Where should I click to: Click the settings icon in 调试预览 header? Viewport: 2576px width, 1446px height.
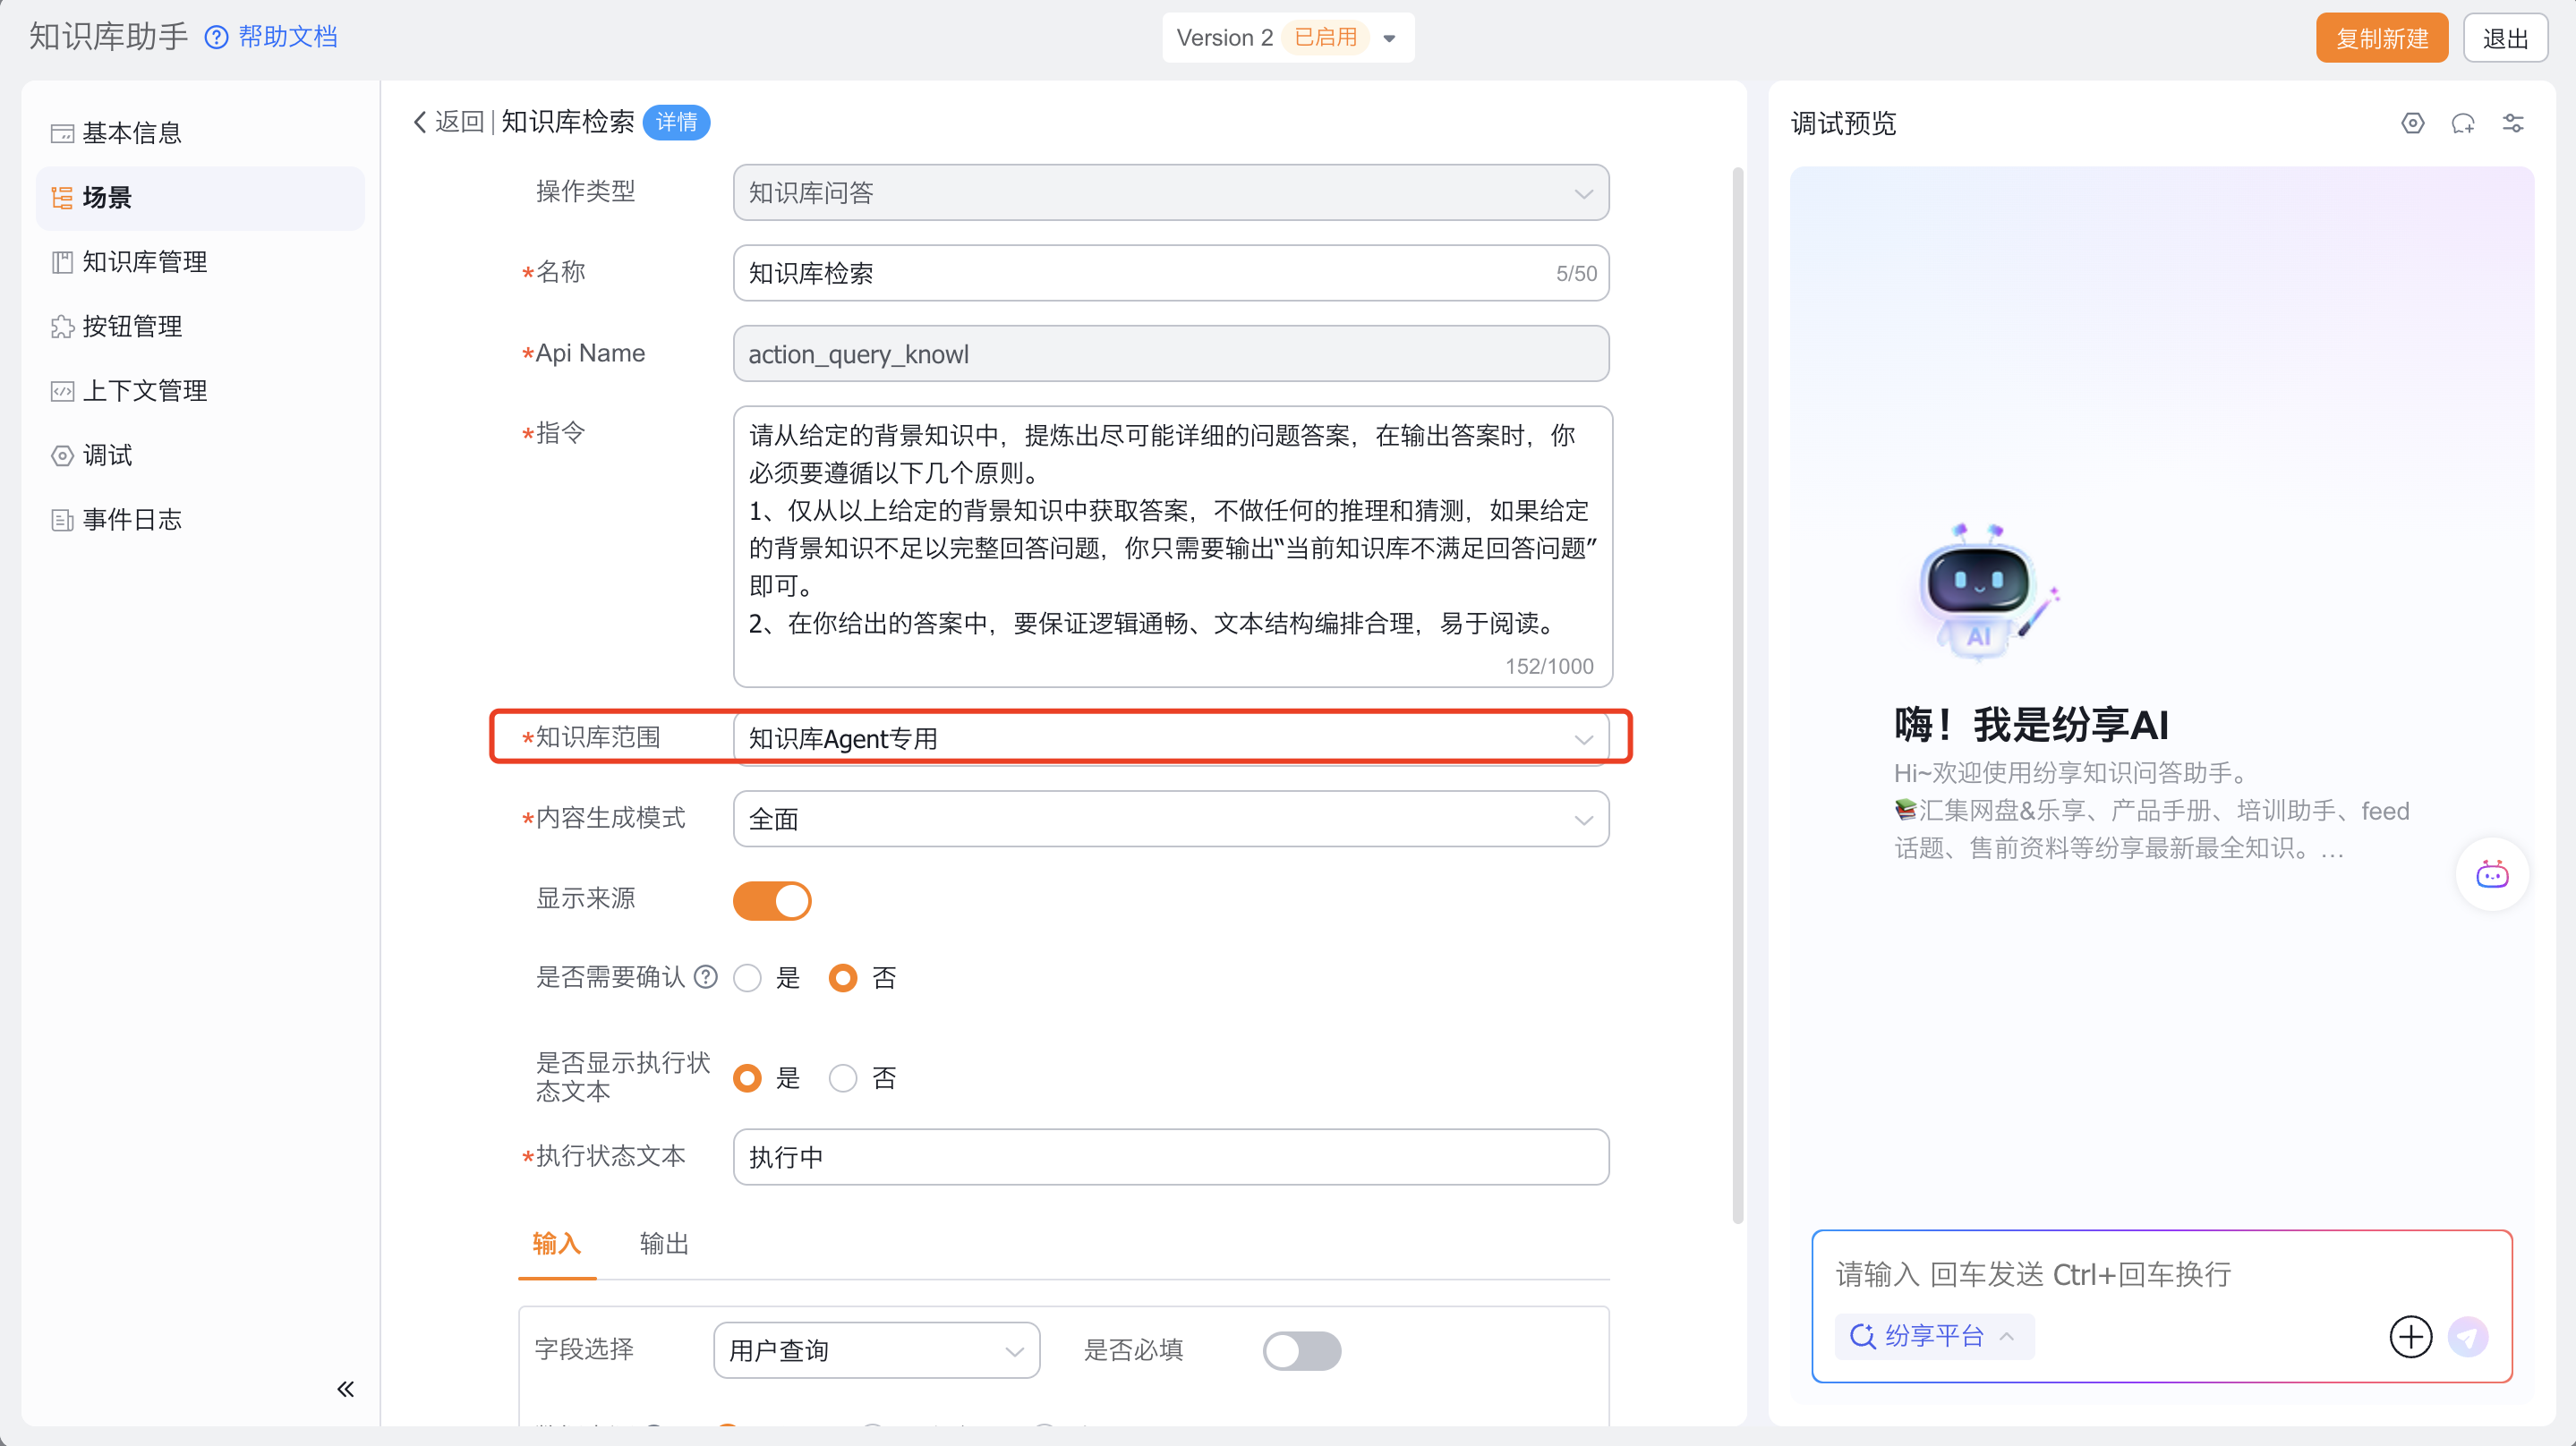point(2412,123)
